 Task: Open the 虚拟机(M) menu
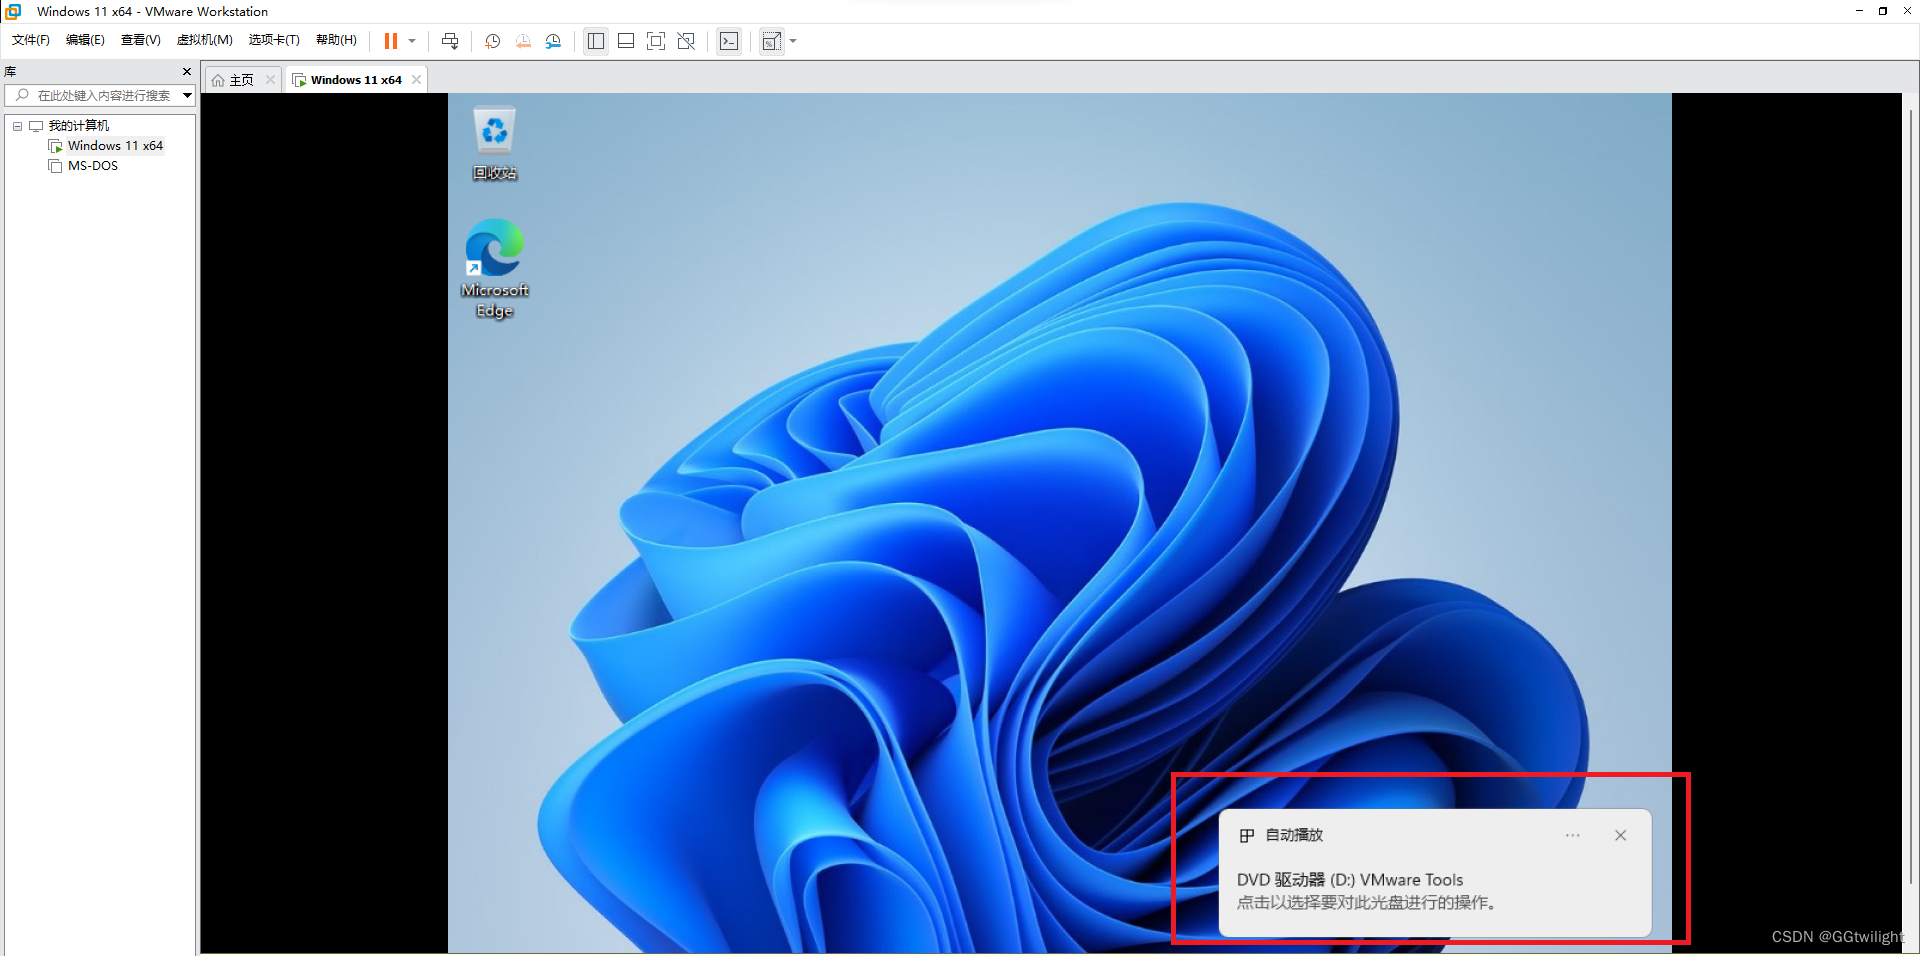tap(204, 40)
